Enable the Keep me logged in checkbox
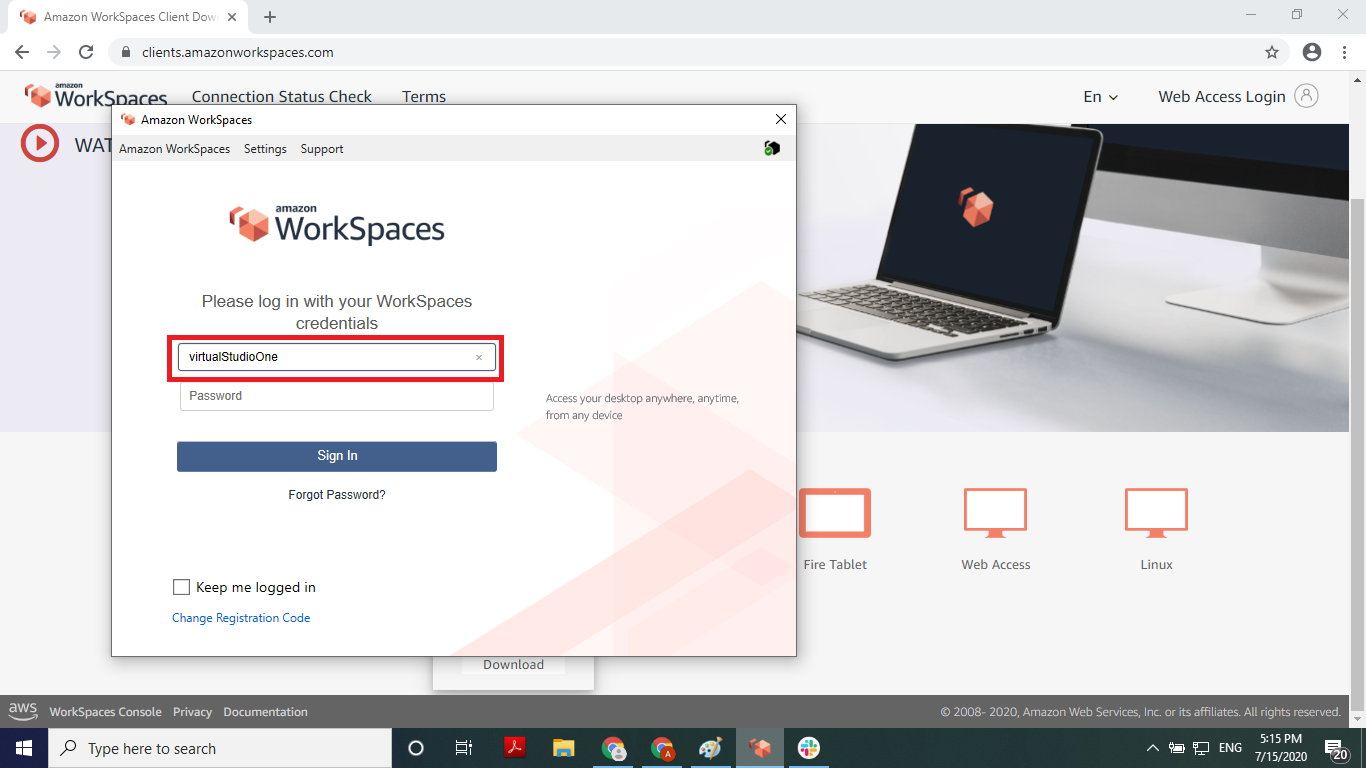Screen dimensions: 1366x768 click(181, 587)
